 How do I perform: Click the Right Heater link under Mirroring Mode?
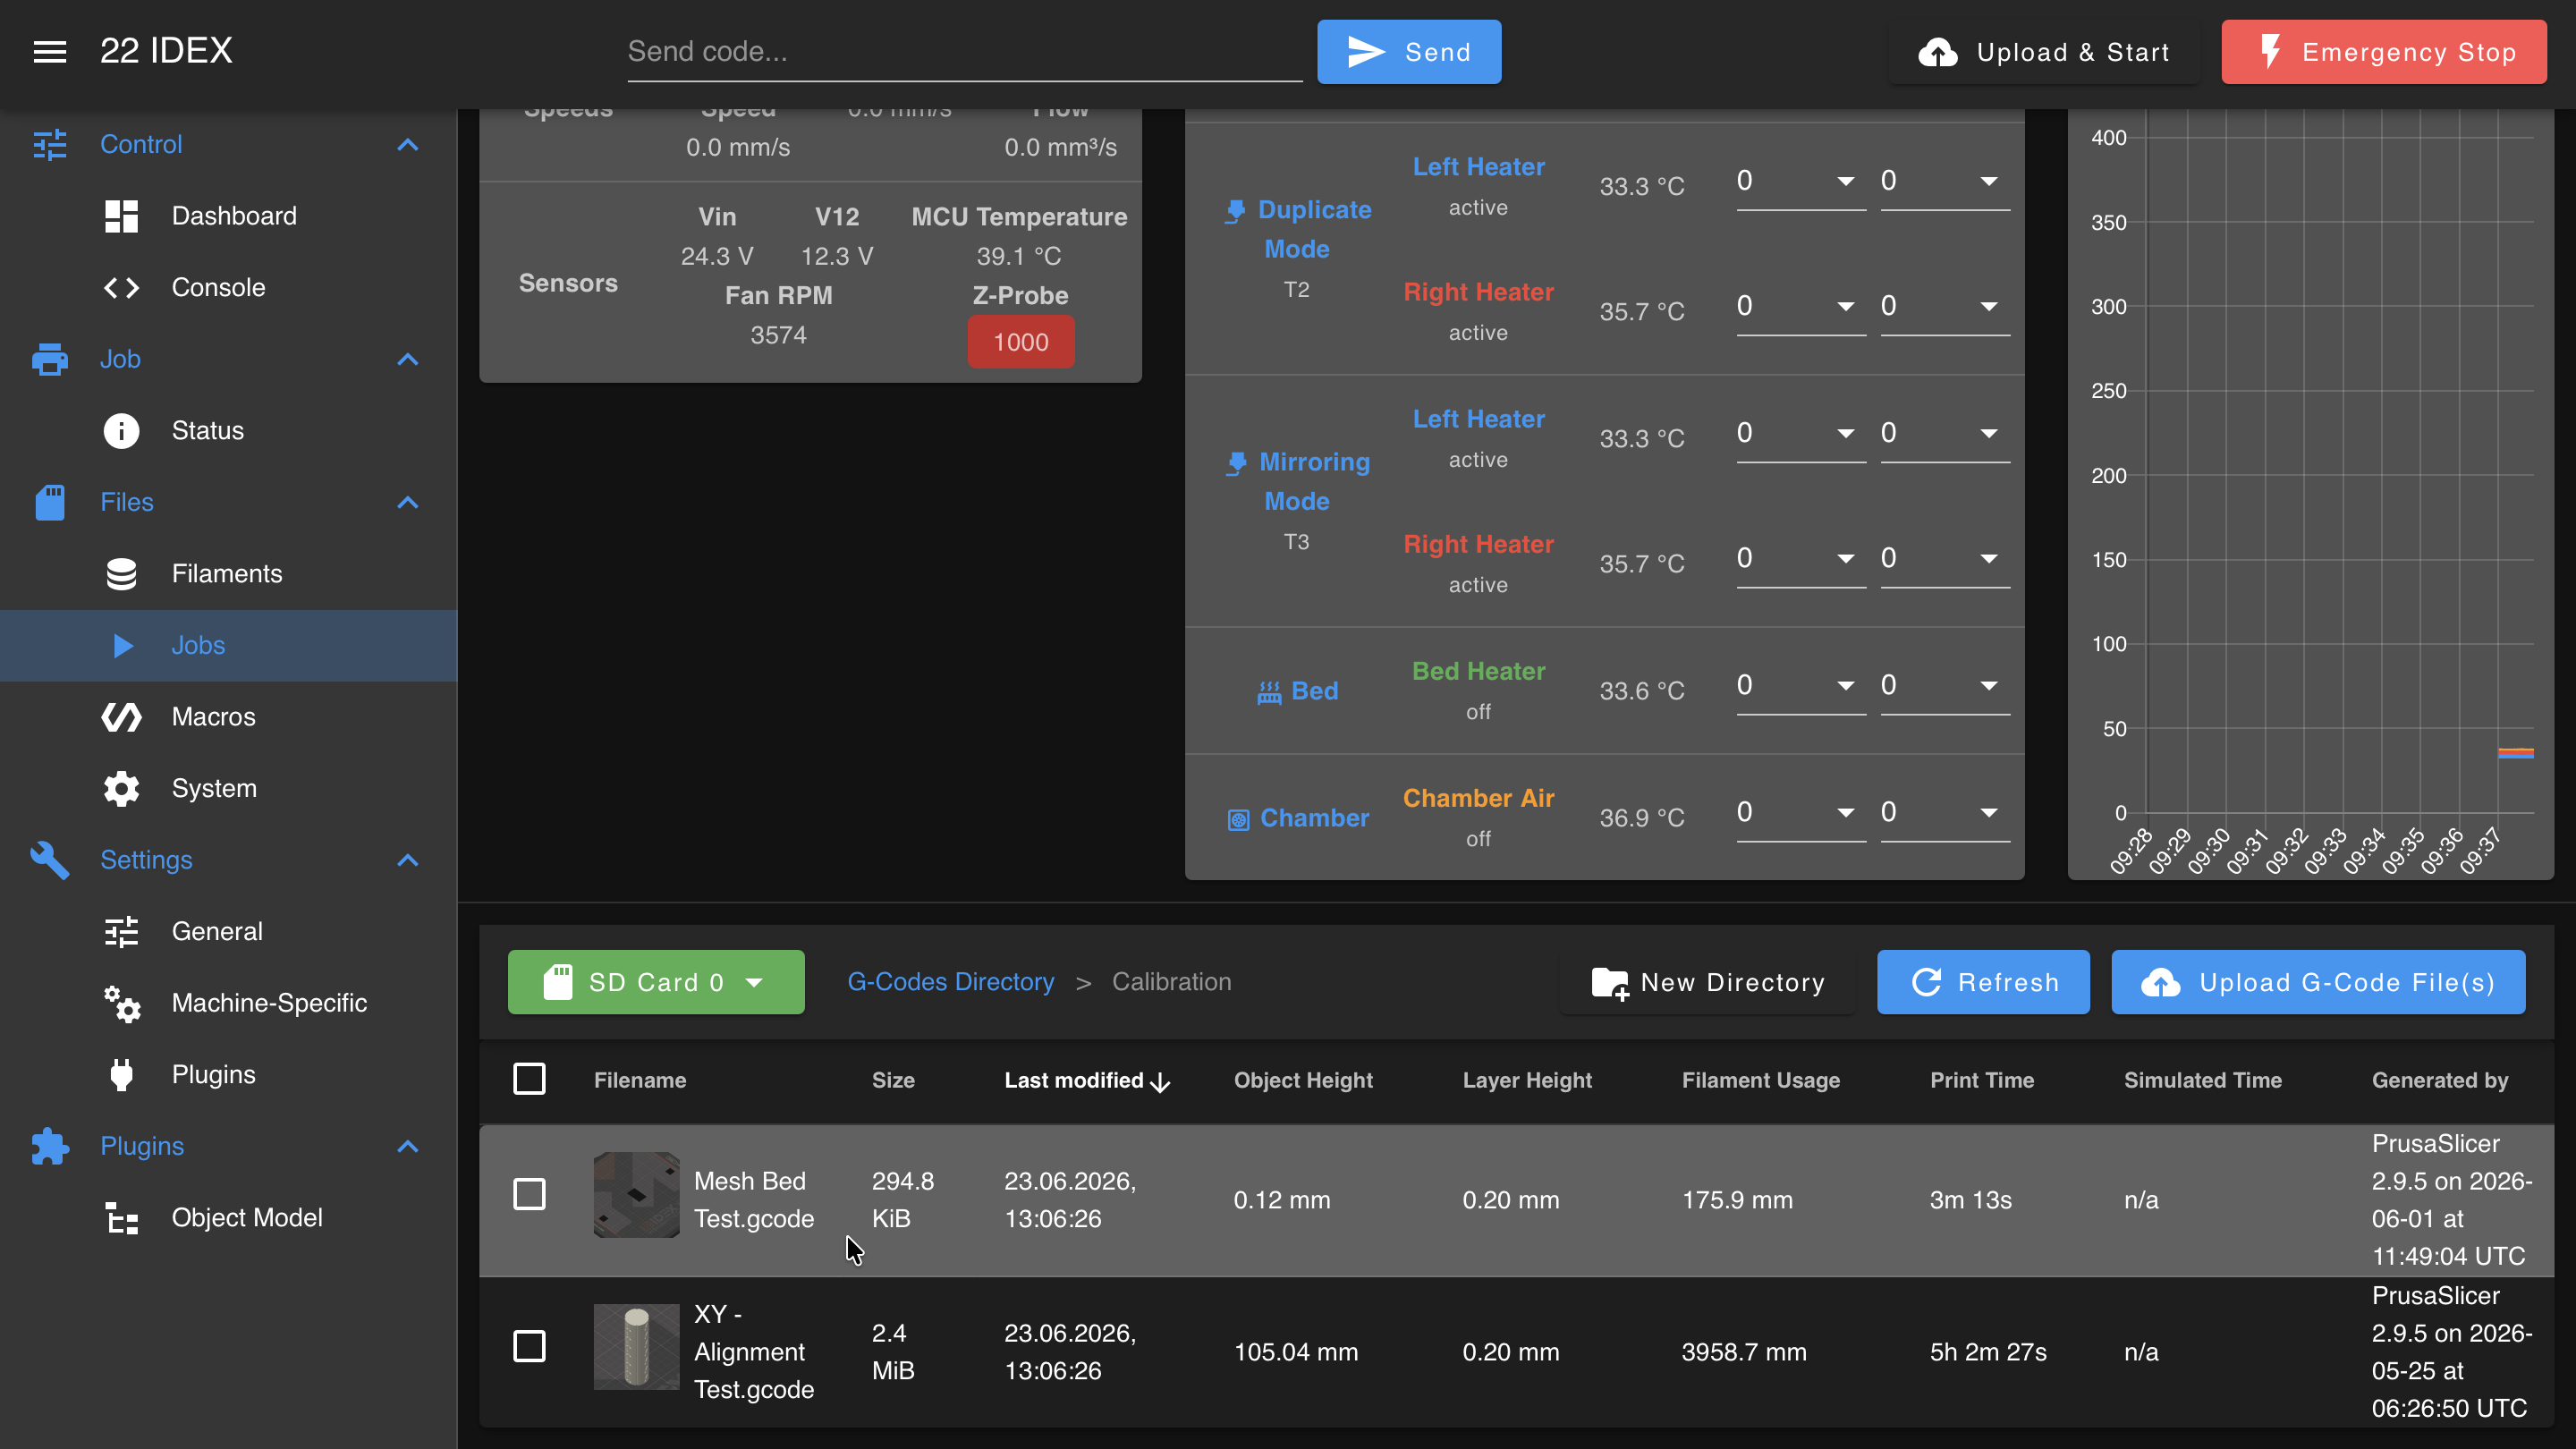(1478, 545)
